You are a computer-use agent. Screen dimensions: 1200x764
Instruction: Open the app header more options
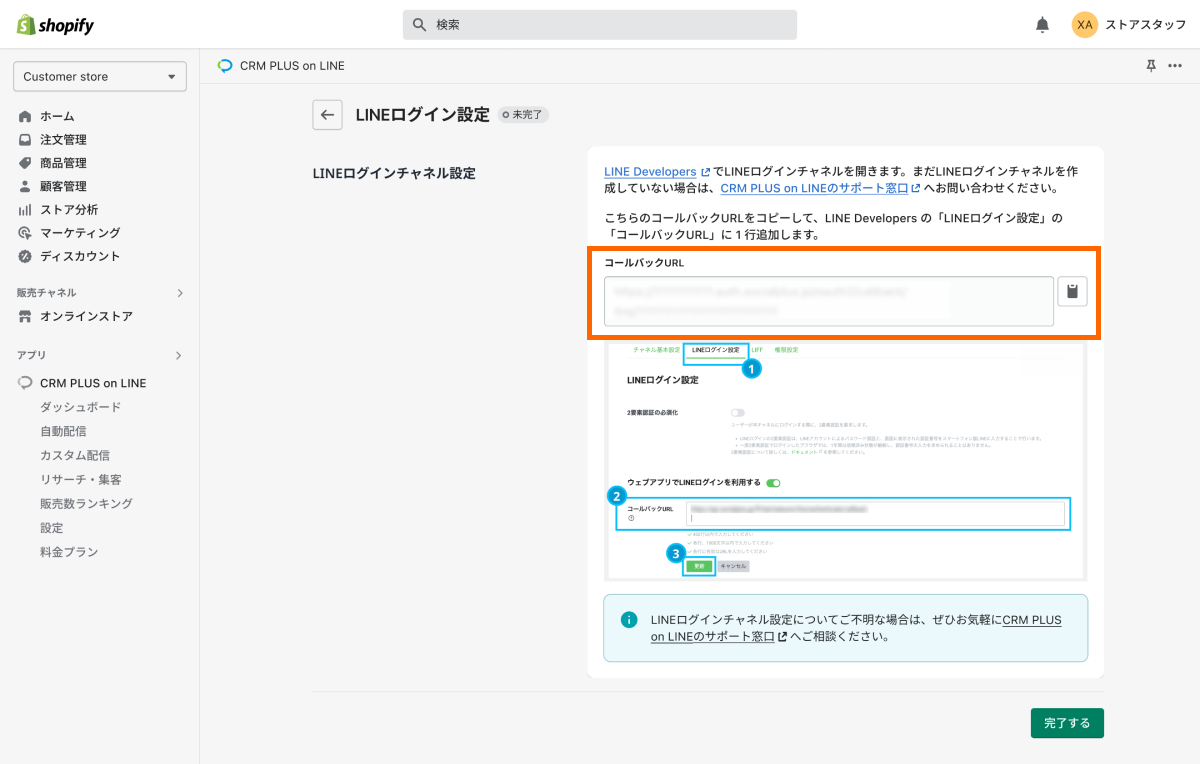(1174, 66)
